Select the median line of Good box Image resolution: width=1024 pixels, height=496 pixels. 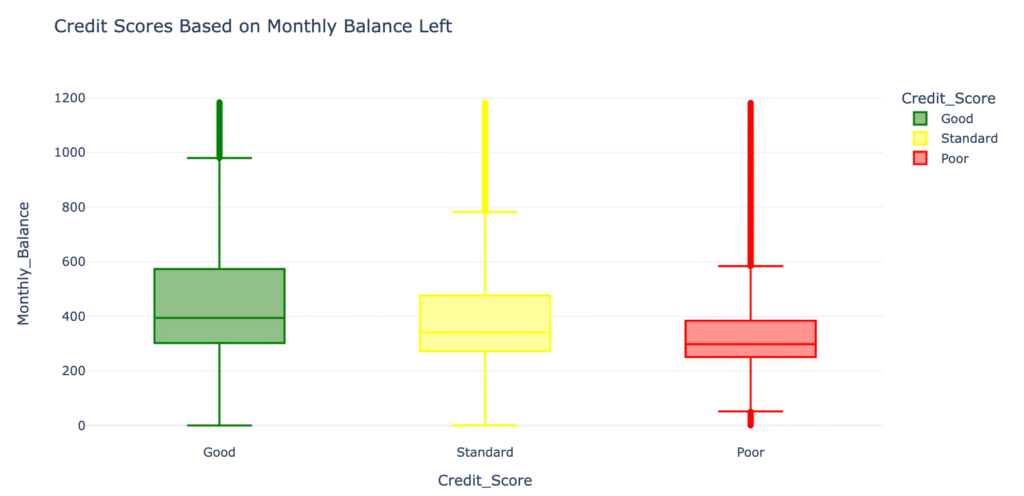coord(219,318)
